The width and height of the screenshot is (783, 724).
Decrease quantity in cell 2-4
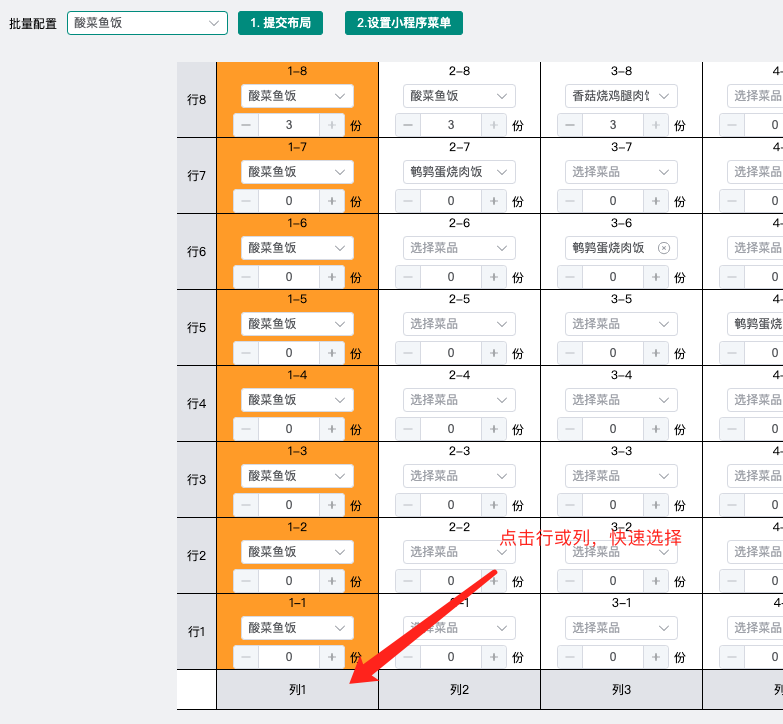click(408, 428)
